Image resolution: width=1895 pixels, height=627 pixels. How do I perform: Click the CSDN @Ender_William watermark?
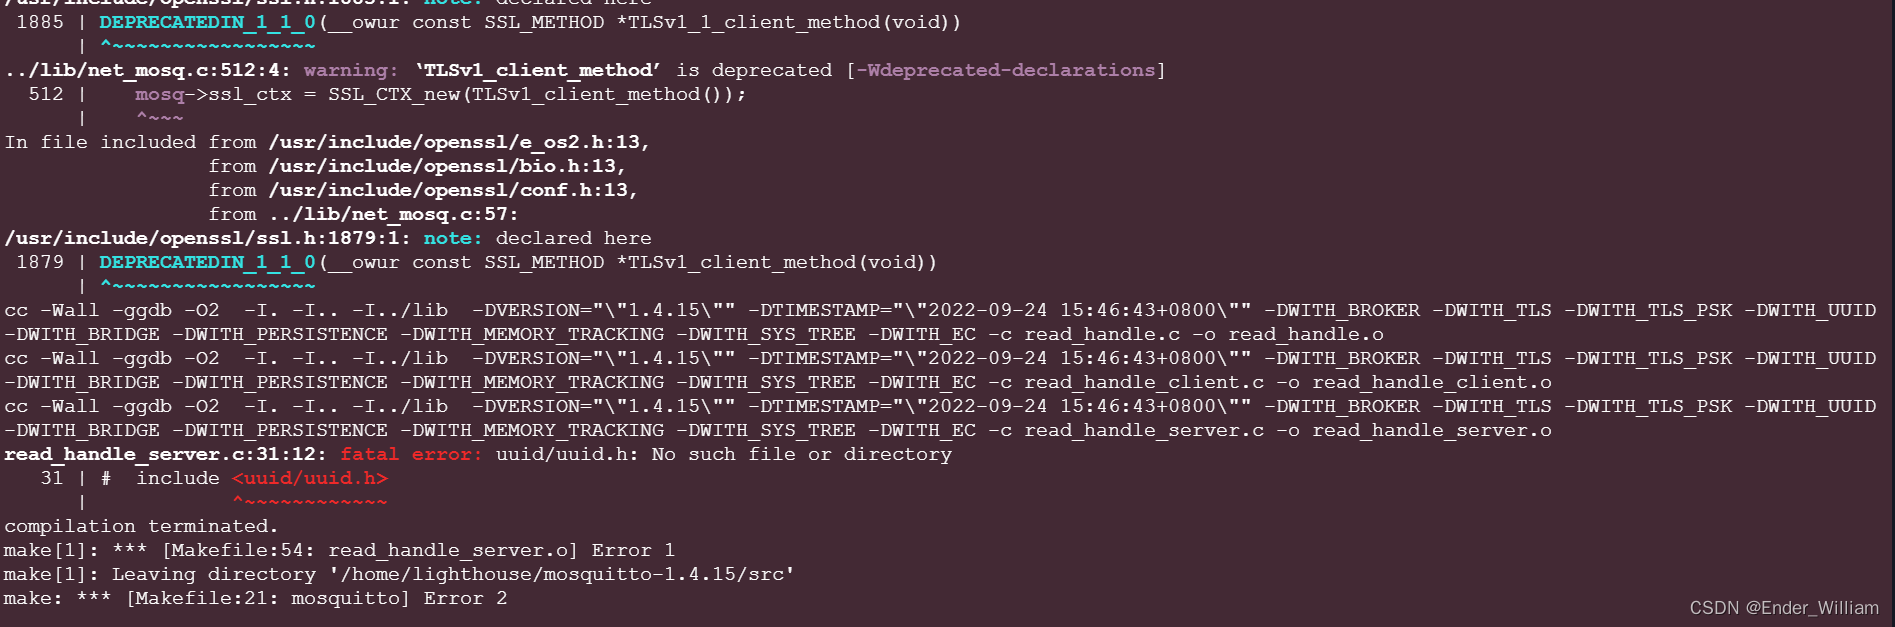[1783, 608]
